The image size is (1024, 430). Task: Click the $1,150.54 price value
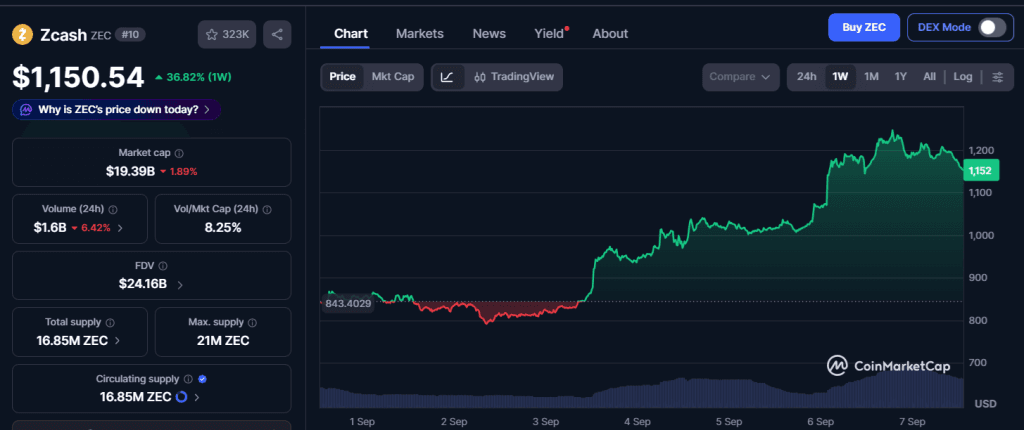(x=78, y=77)
